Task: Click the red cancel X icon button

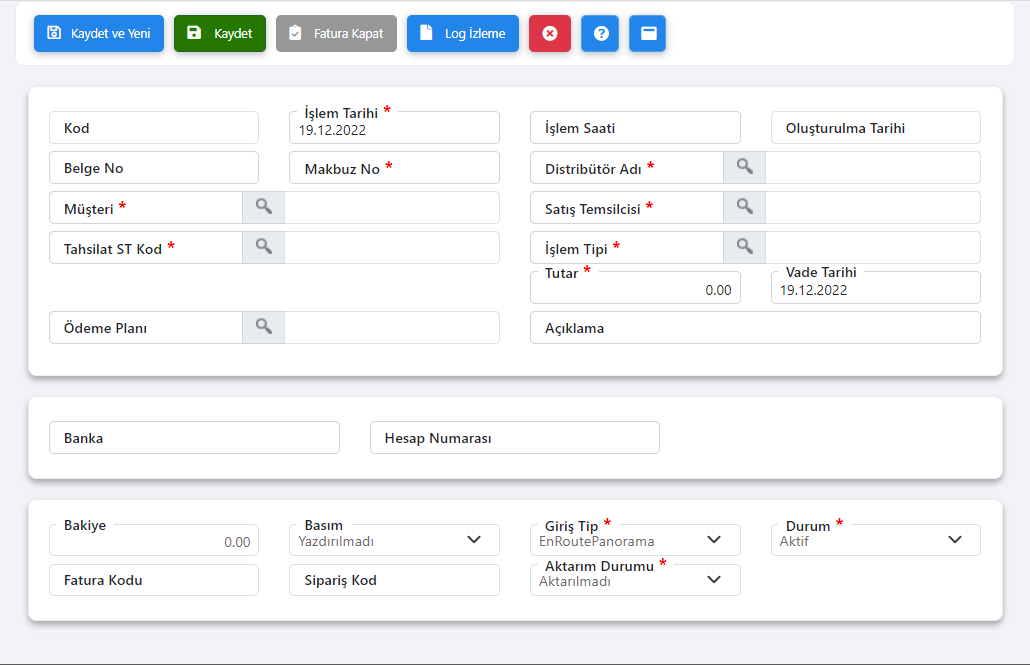Action: [x=549, y=33]
